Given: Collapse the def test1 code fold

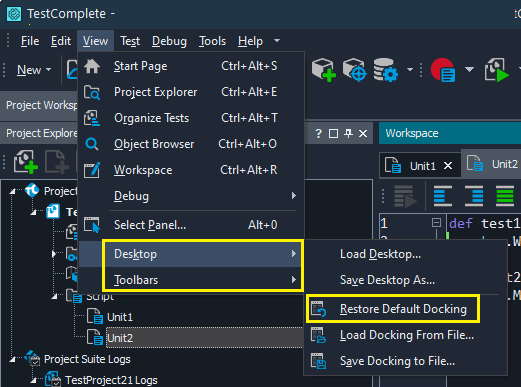Looking at the screenshot, I should (436, 223).
